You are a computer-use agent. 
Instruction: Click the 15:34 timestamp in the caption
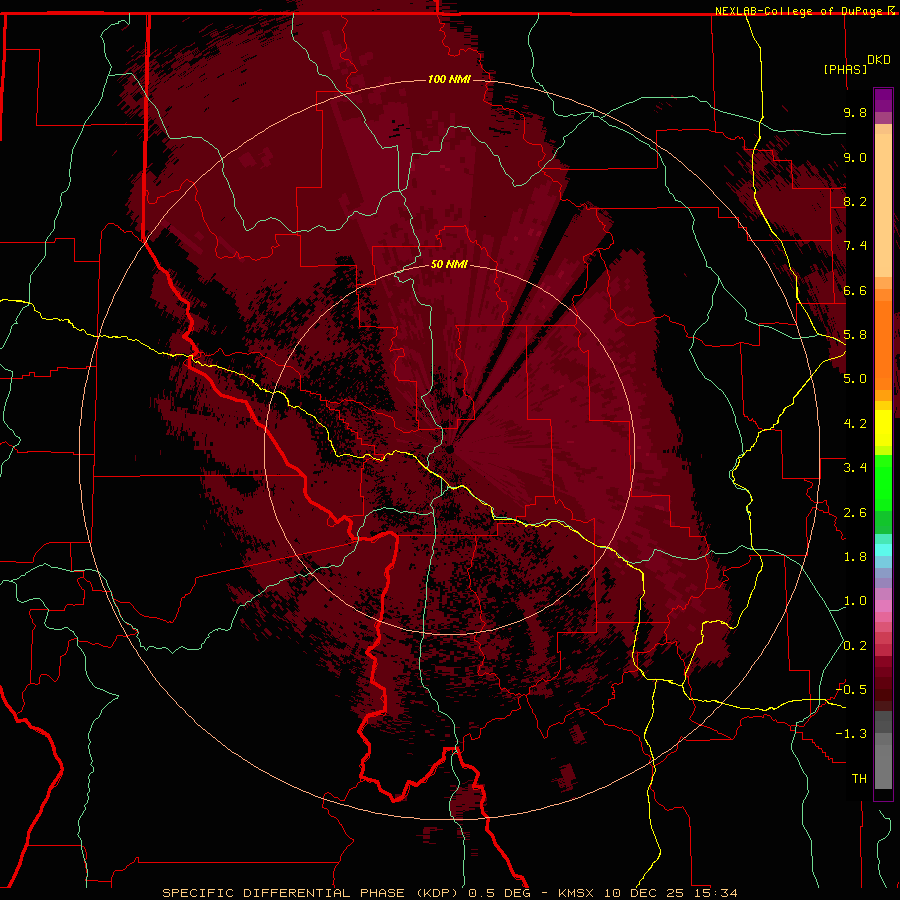[715, 893]
